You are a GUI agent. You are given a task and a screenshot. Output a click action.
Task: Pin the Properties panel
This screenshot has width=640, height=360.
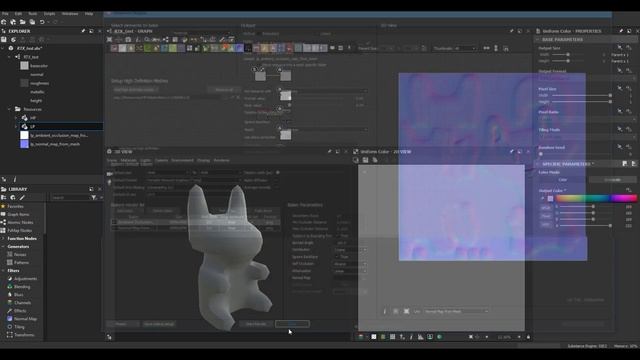pos(621,31)
